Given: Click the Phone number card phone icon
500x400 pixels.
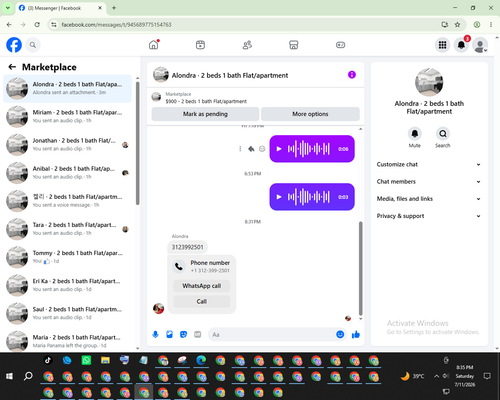Looking at the screenshot, I should coord(179,266).
